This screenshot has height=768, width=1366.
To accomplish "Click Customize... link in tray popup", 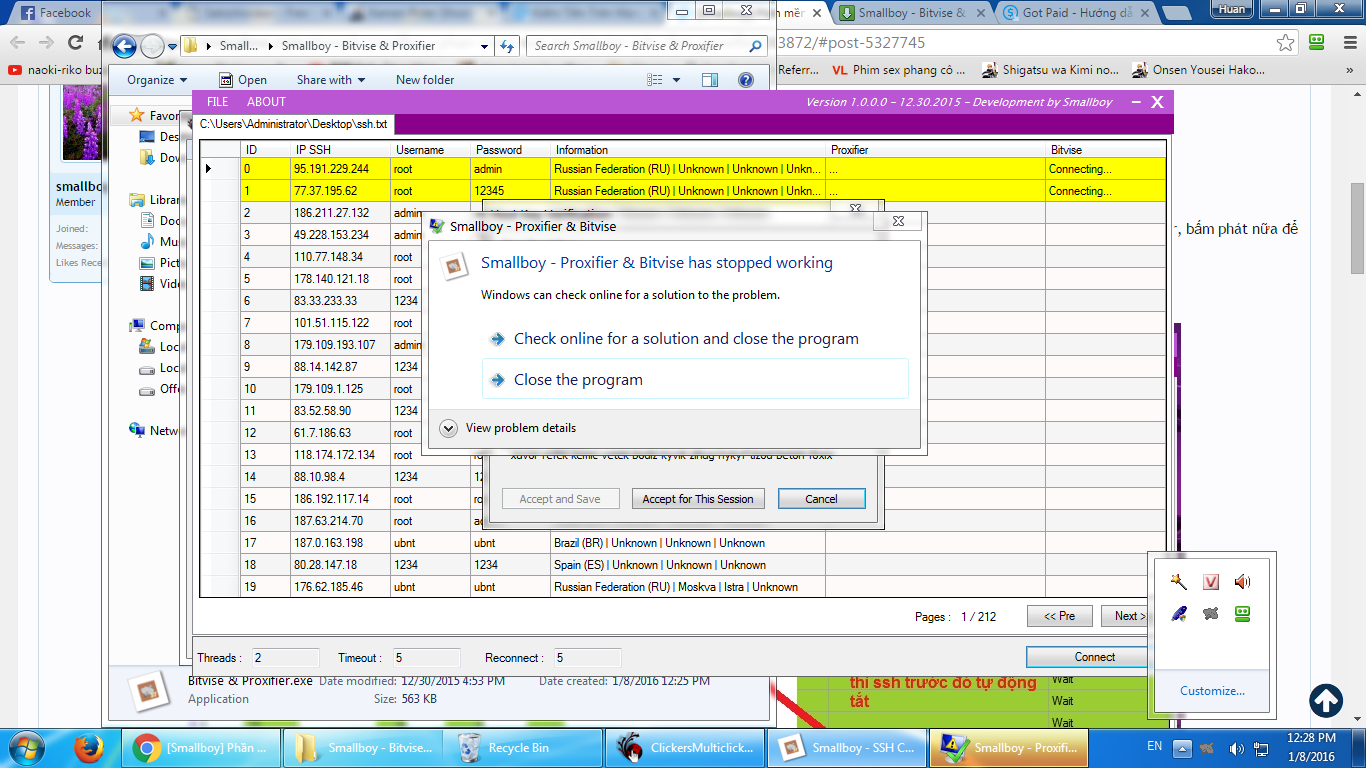I will click(x=1212, y=691).
